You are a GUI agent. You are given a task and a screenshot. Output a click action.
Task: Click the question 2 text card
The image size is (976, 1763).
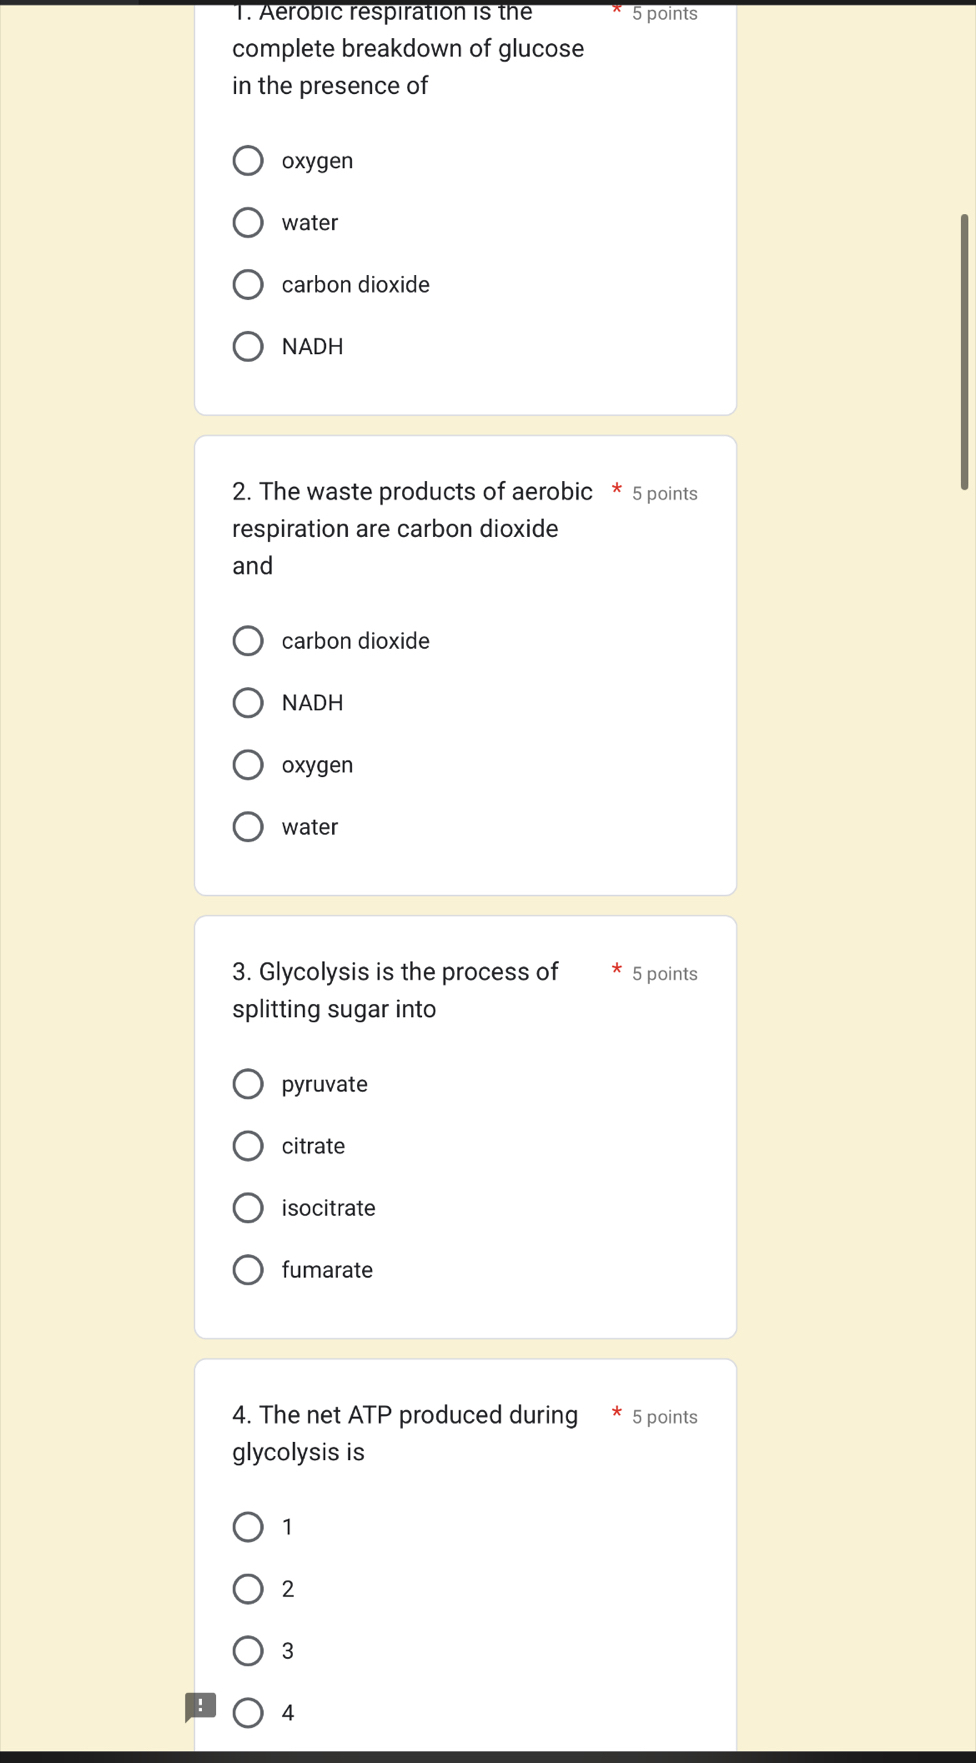(413, 528)
